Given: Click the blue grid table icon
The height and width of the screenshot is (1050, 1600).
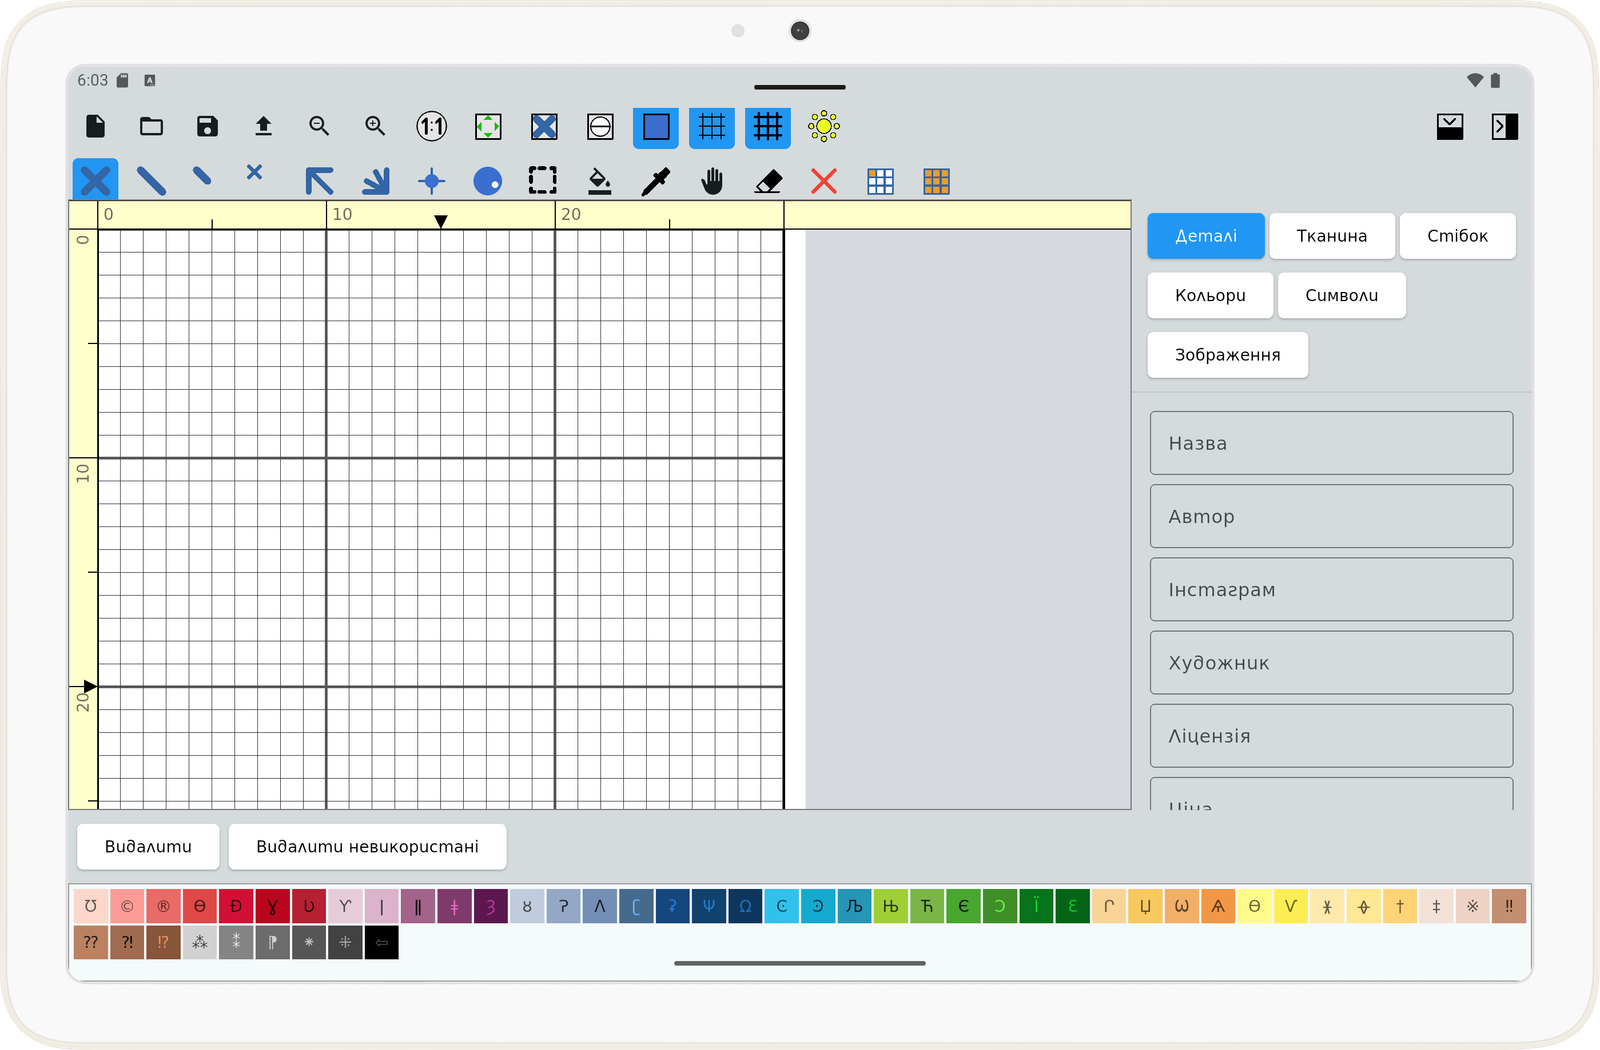Looking at the screenshot, I should coord(880,181).
